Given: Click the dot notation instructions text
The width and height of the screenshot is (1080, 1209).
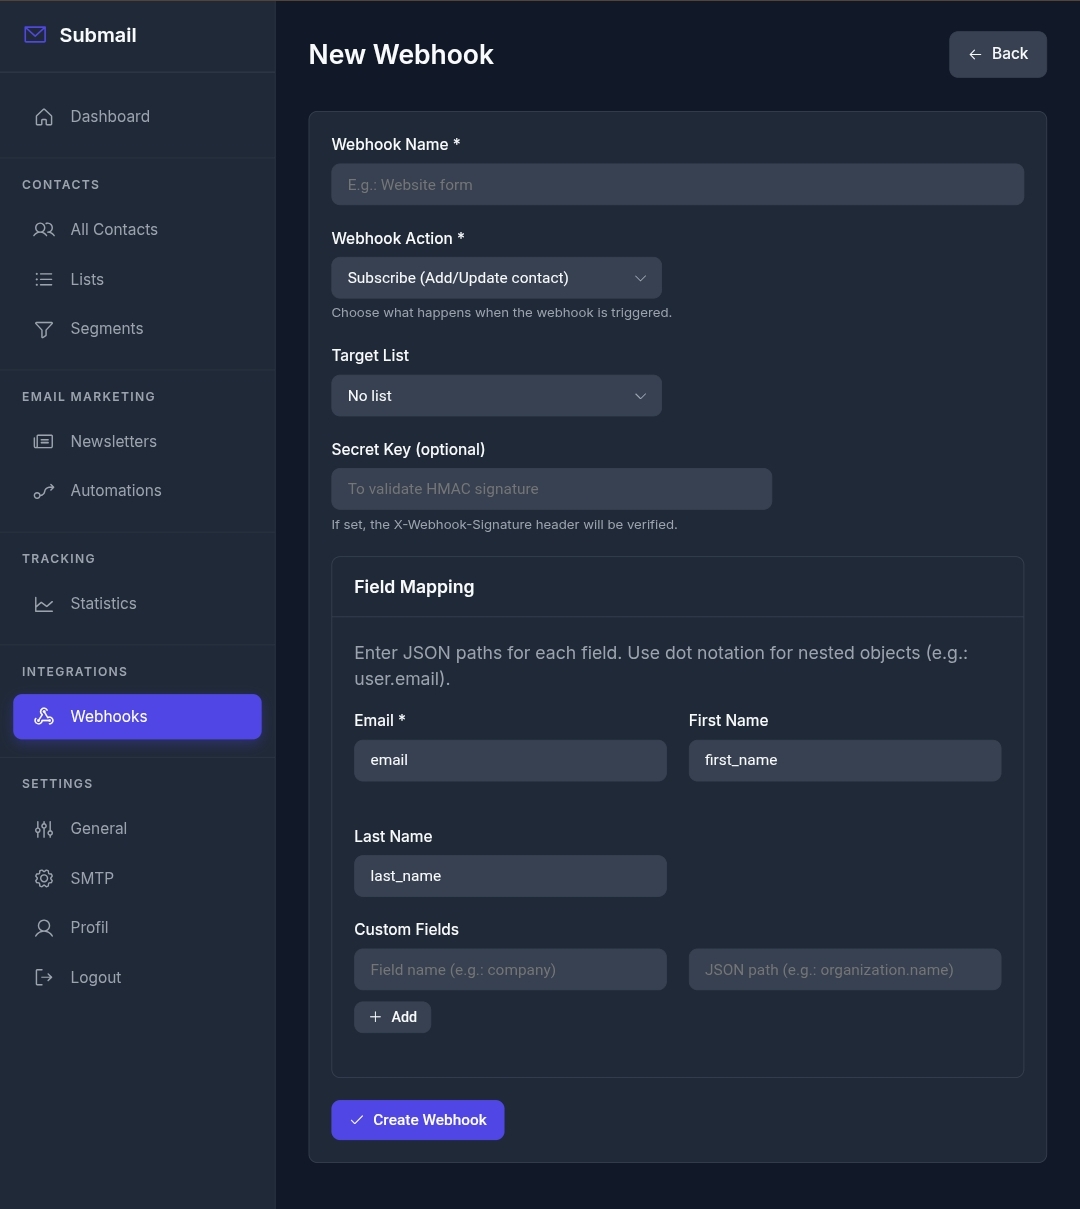Looking at the screenshot, I should 661,666.
